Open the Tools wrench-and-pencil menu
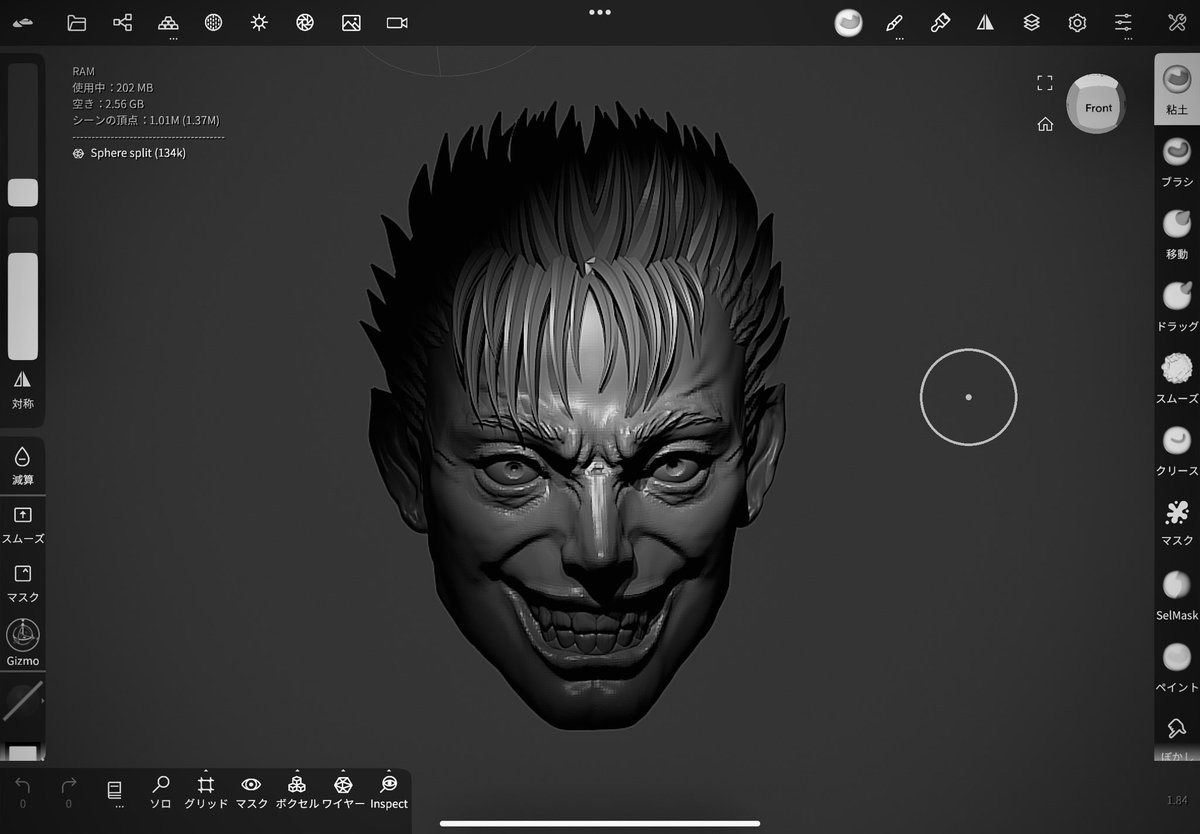Viewport: 1200px width, 834px height. (x=1177, y=23)
